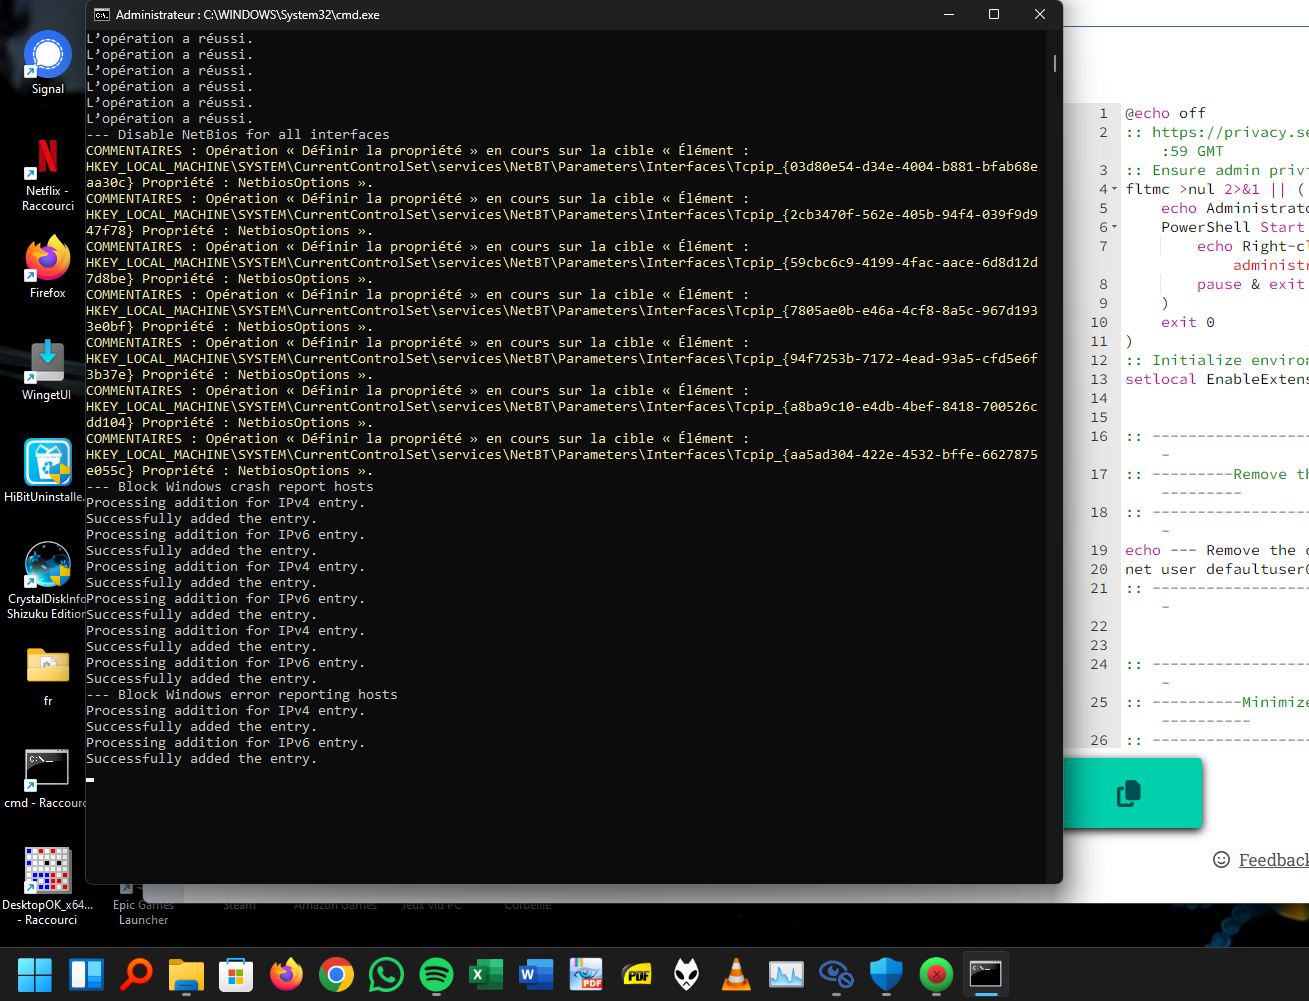1309x1001 pixels.
Task: Click the '--- Disable NetBios for all interfaces' line
Action: 238,135
